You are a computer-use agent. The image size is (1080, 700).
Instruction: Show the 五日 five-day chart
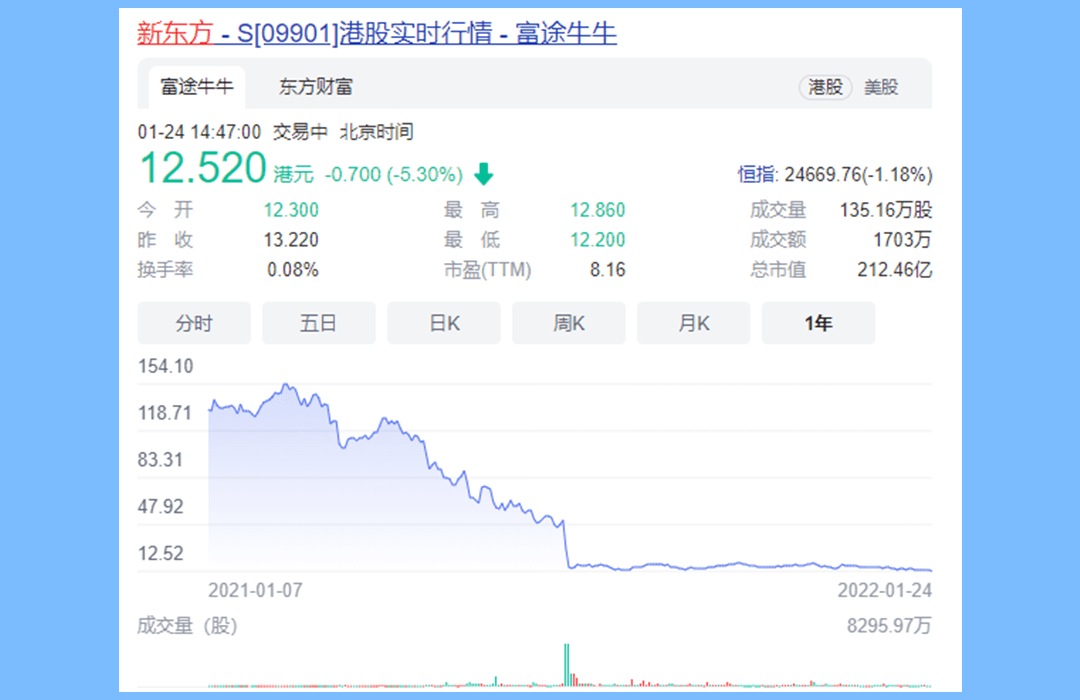point(319,322)
